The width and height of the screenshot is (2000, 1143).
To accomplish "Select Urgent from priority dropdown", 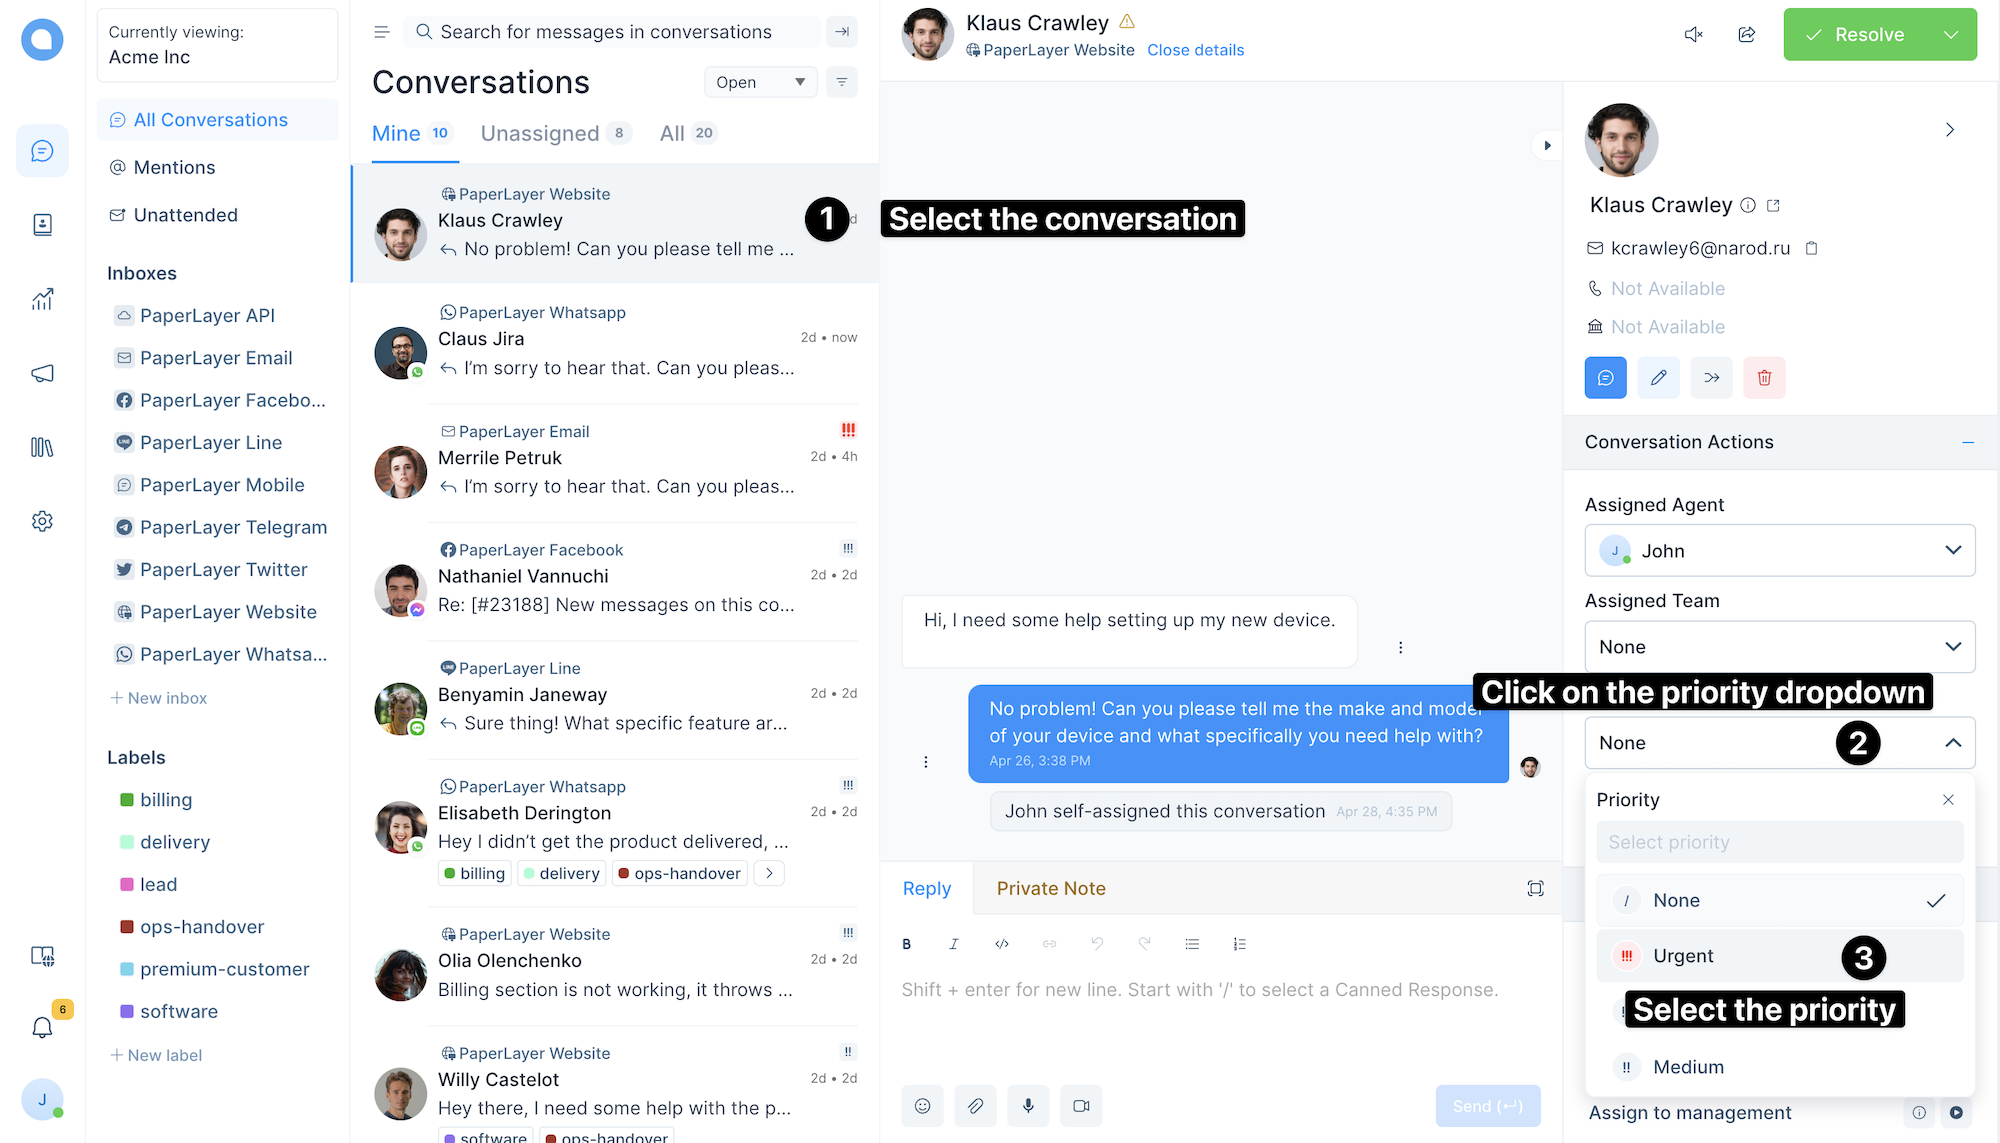I will 1679,955.
